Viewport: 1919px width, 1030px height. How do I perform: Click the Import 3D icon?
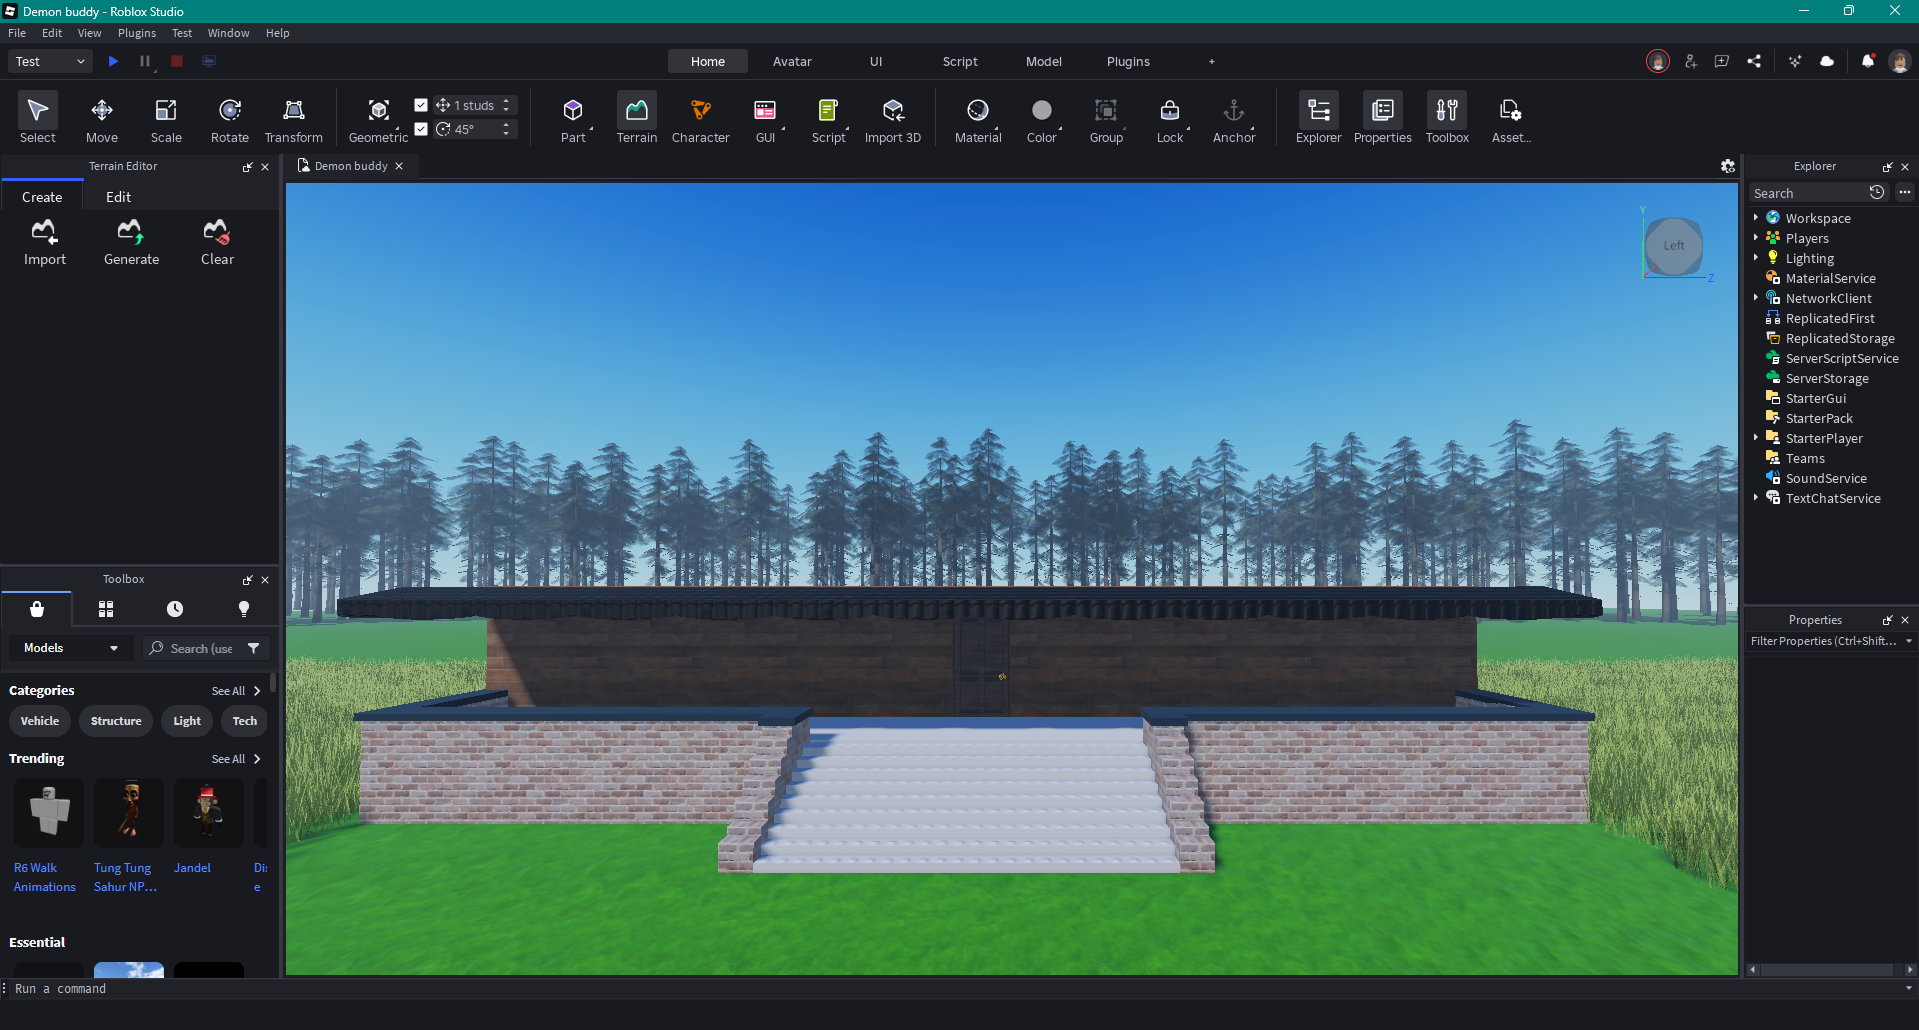pos(892,119)
